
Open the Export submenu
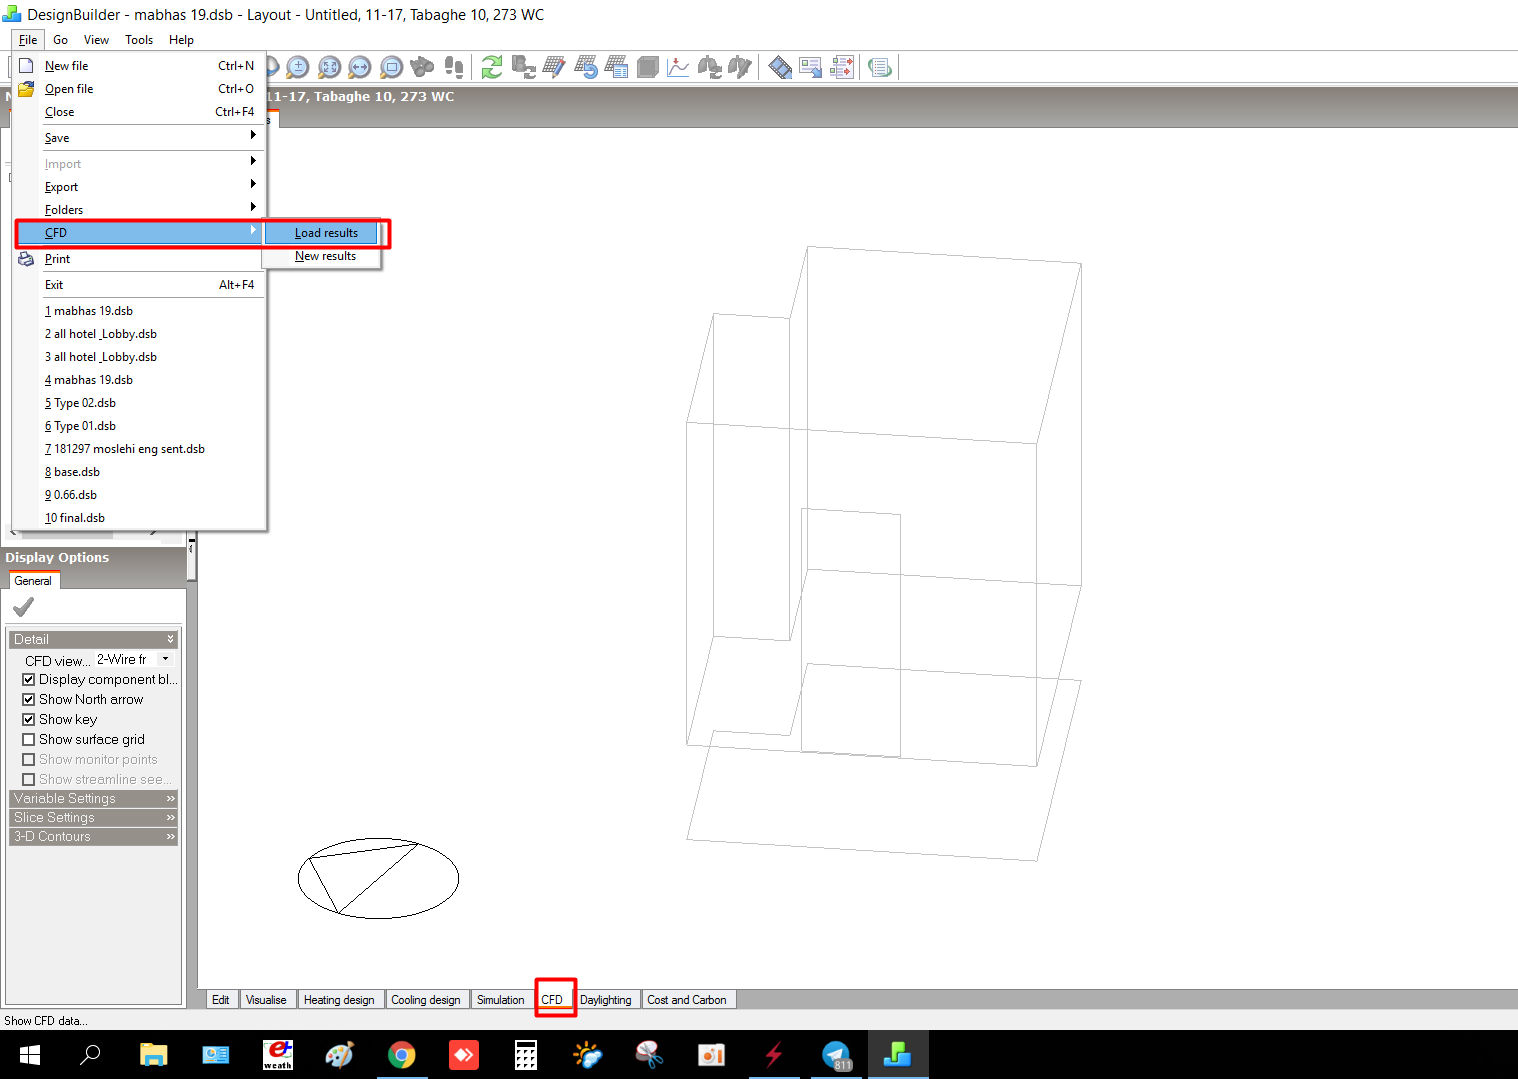coord(140,187)
